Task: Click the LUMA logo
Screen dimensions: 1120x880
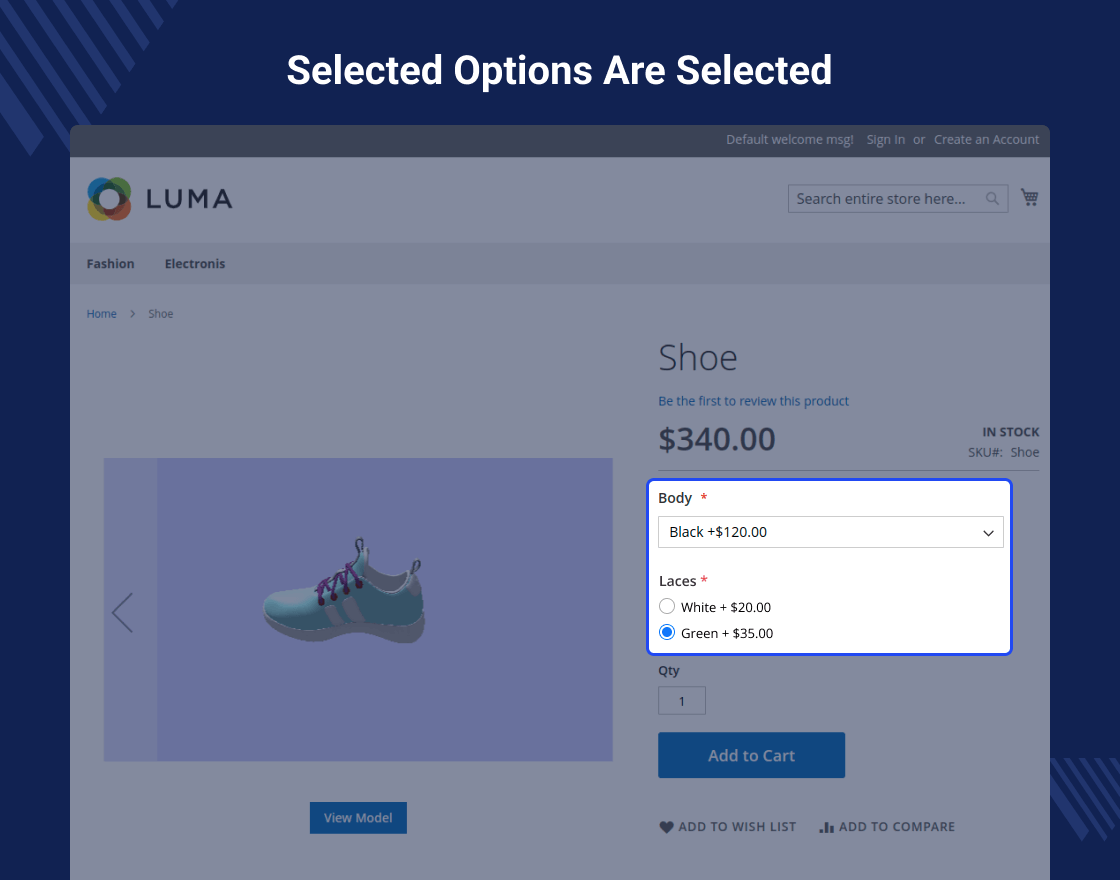Action: 159,198
